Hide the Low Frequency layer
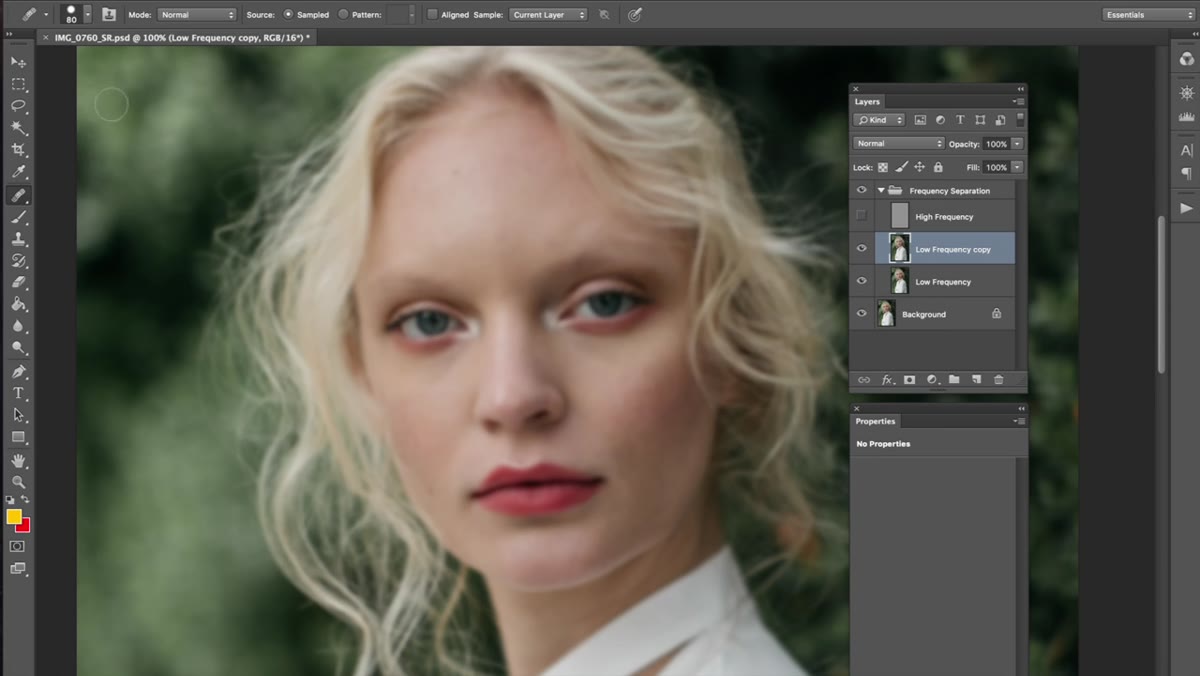 tap(862, 281)
